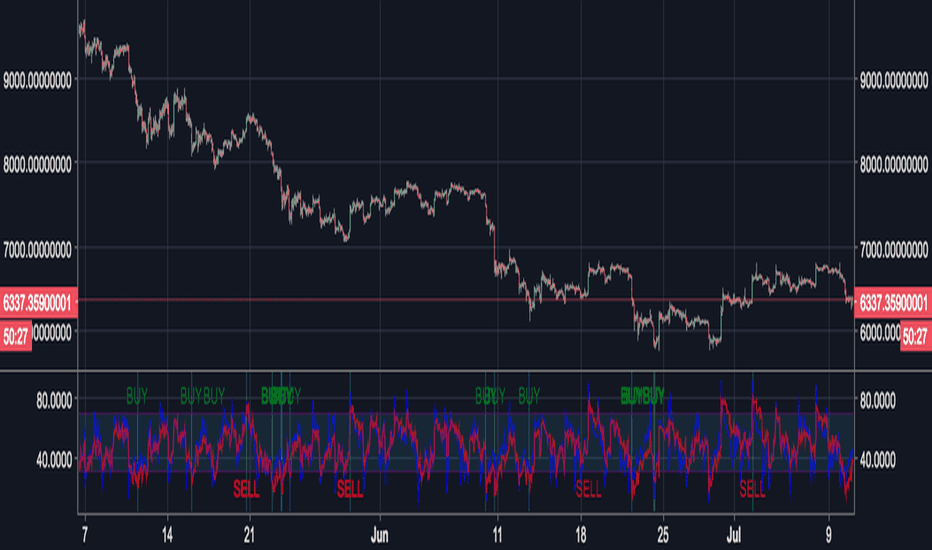Select the Jul label on the time axis
This screenshot has height=550, width=932.
tap(733, 536)
